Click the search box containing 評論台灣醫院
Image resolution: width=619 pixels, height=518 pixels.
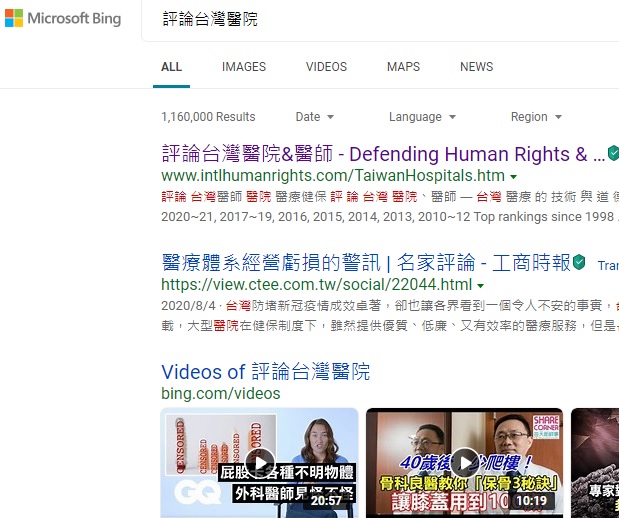coord(380,20)
